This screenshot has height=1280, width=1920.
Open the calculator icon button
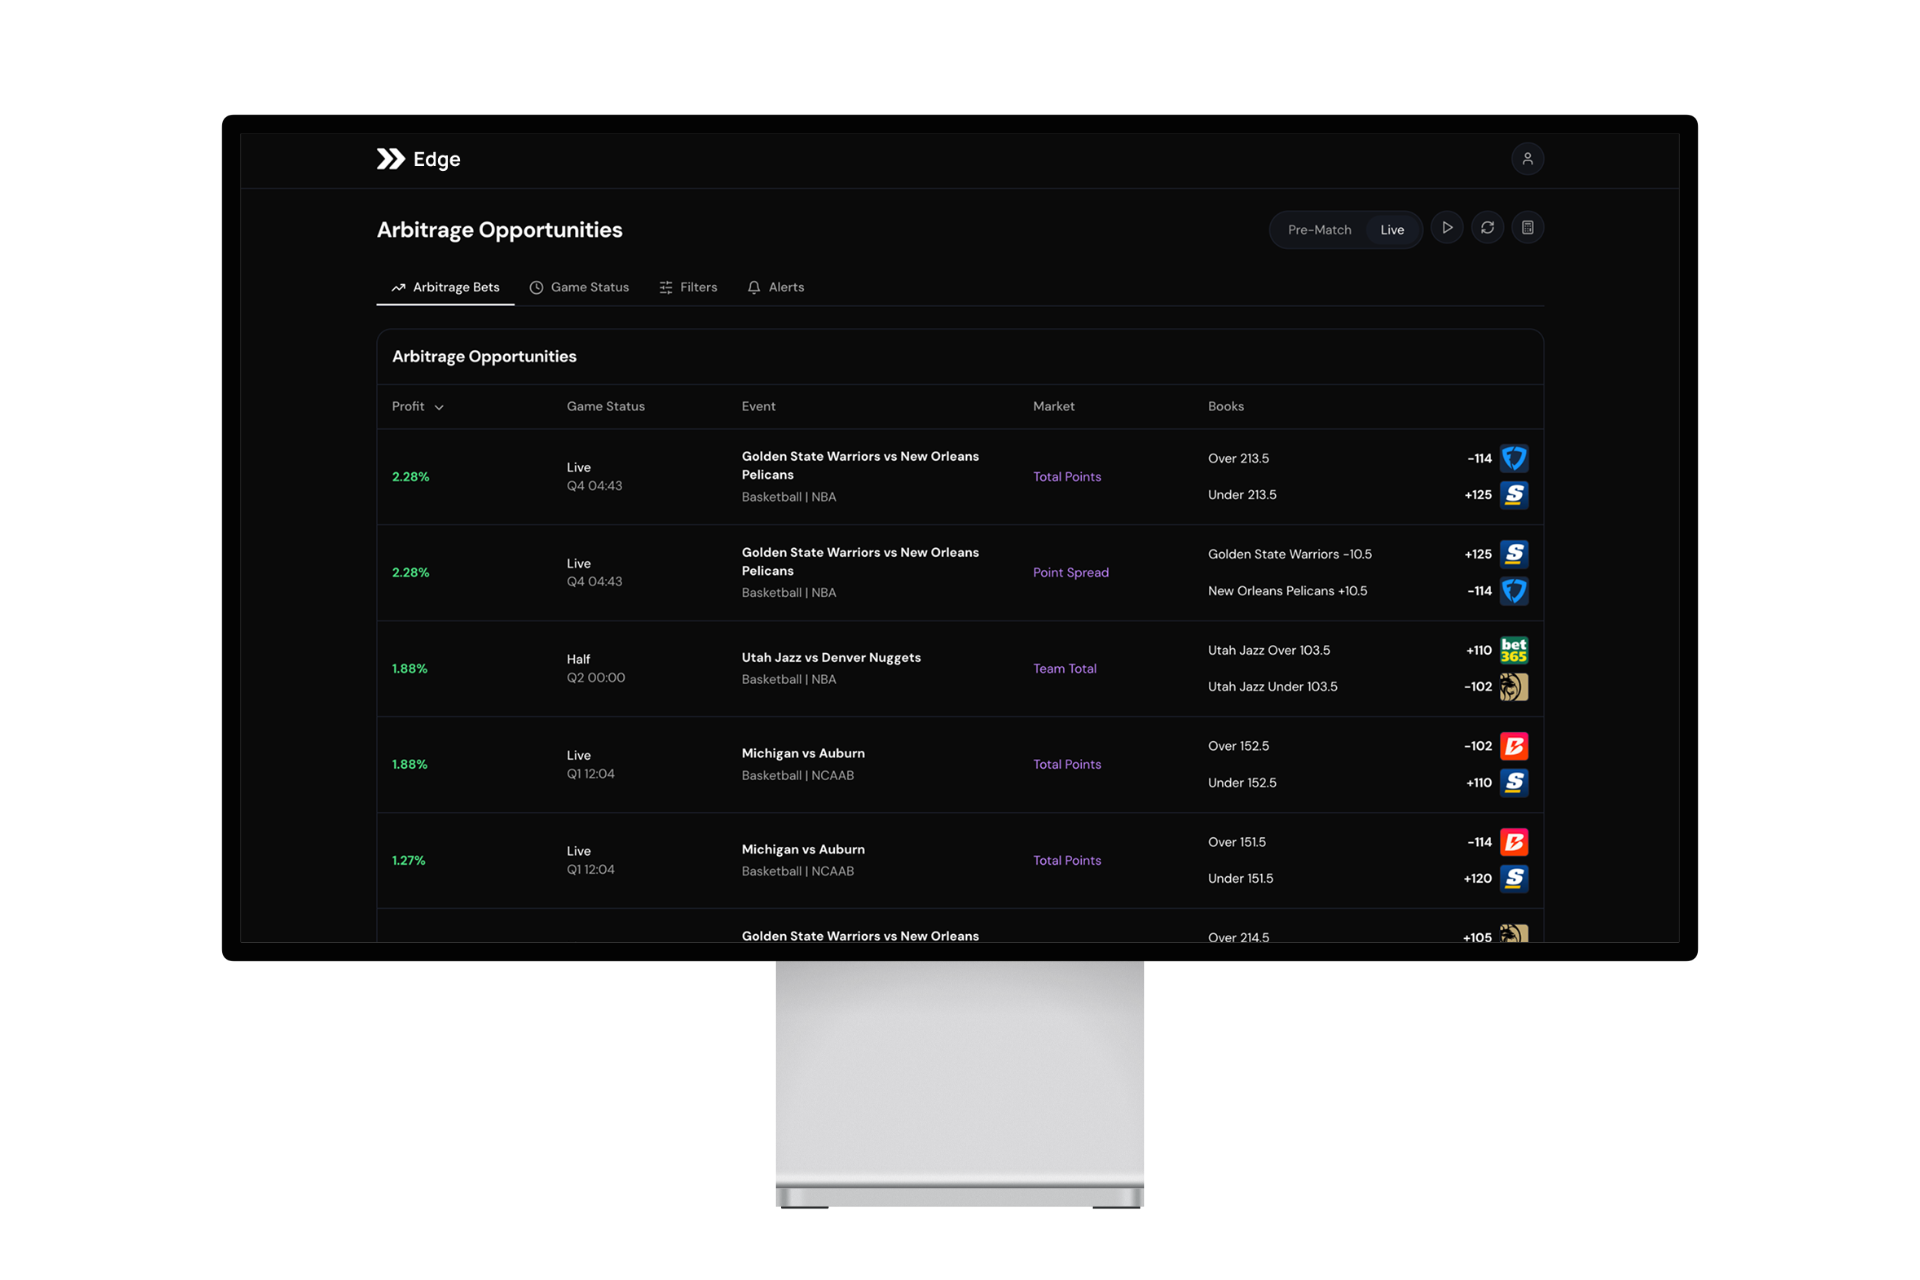1527,228
